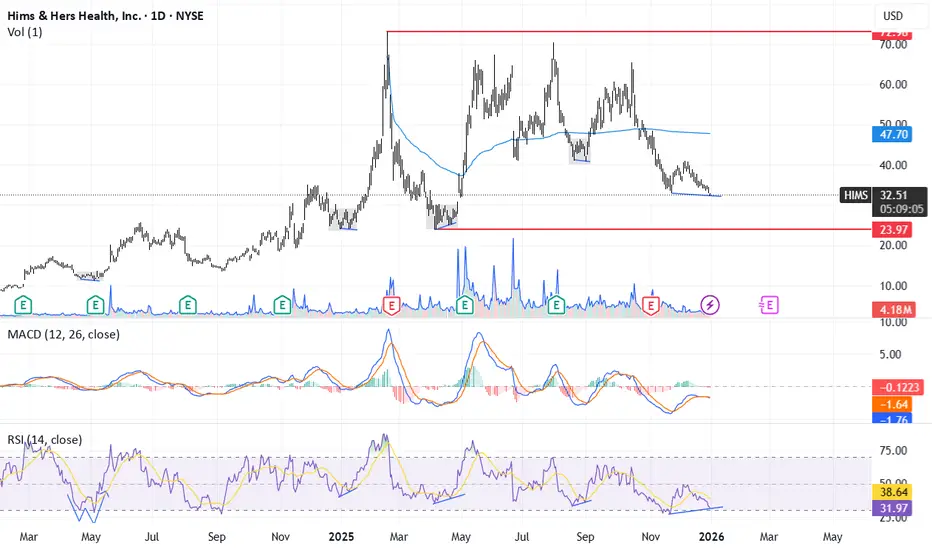
Task: Click the purple lightning latest-news icon
Action: 710,306
